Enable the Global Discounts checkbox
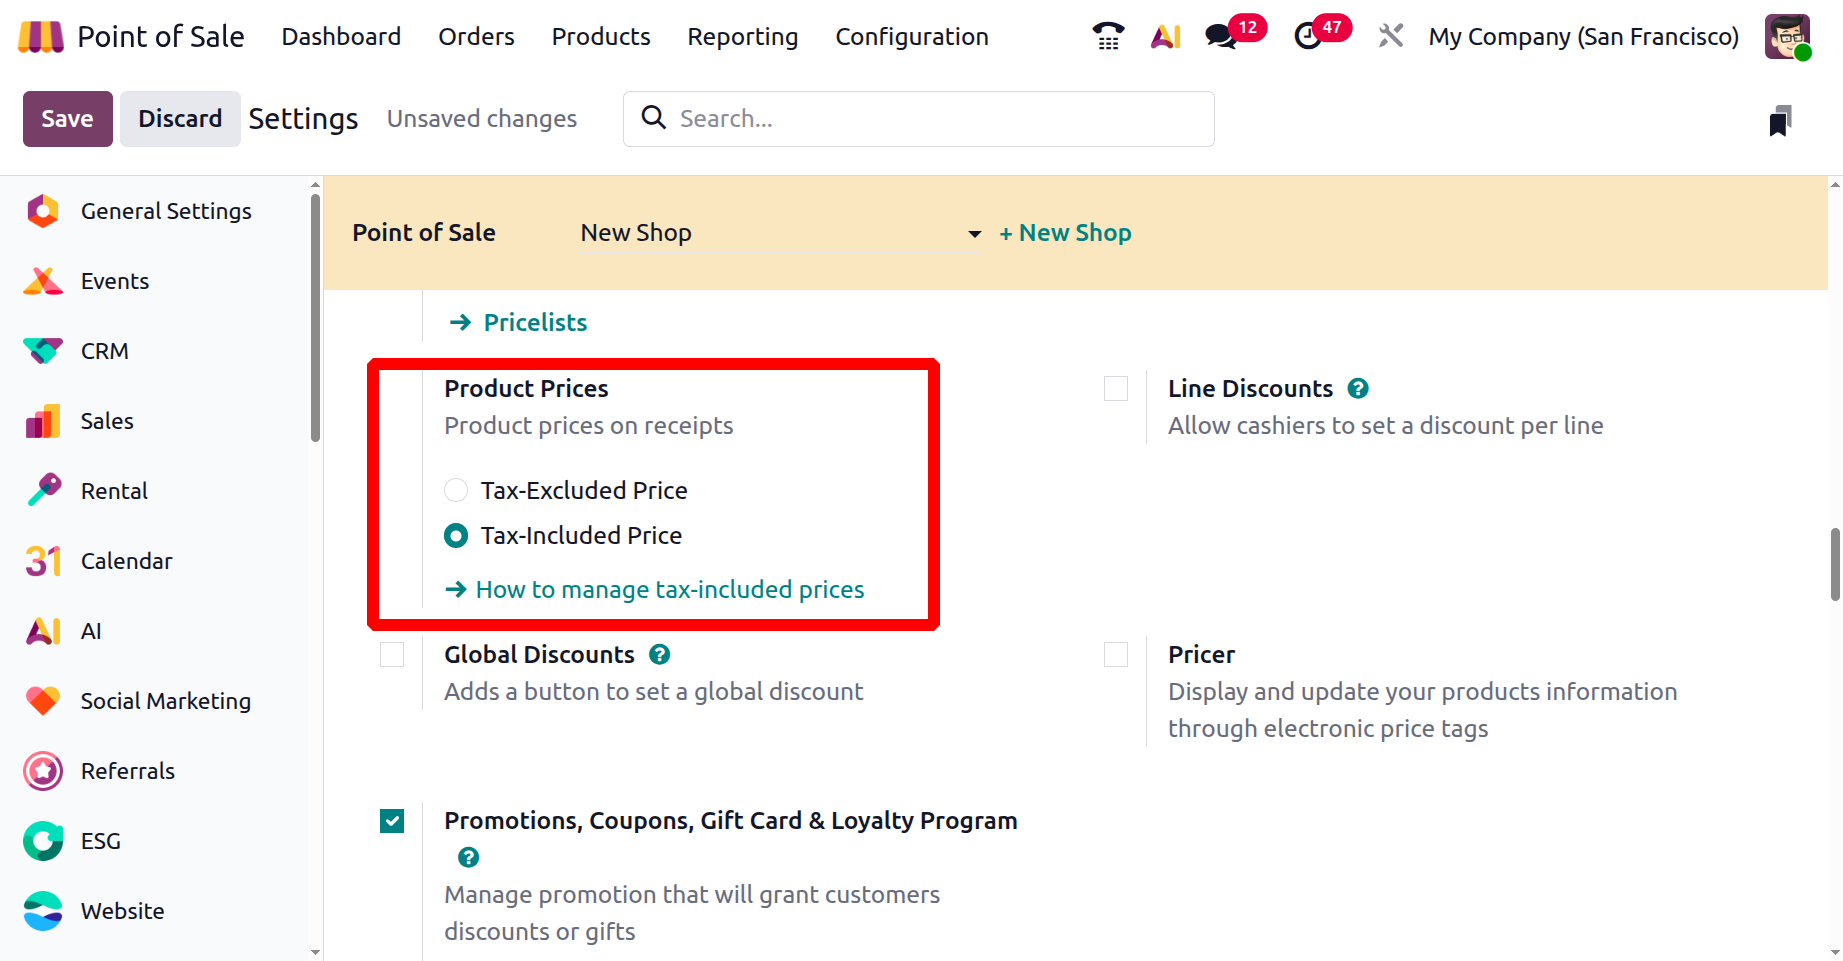 point(392,654)
